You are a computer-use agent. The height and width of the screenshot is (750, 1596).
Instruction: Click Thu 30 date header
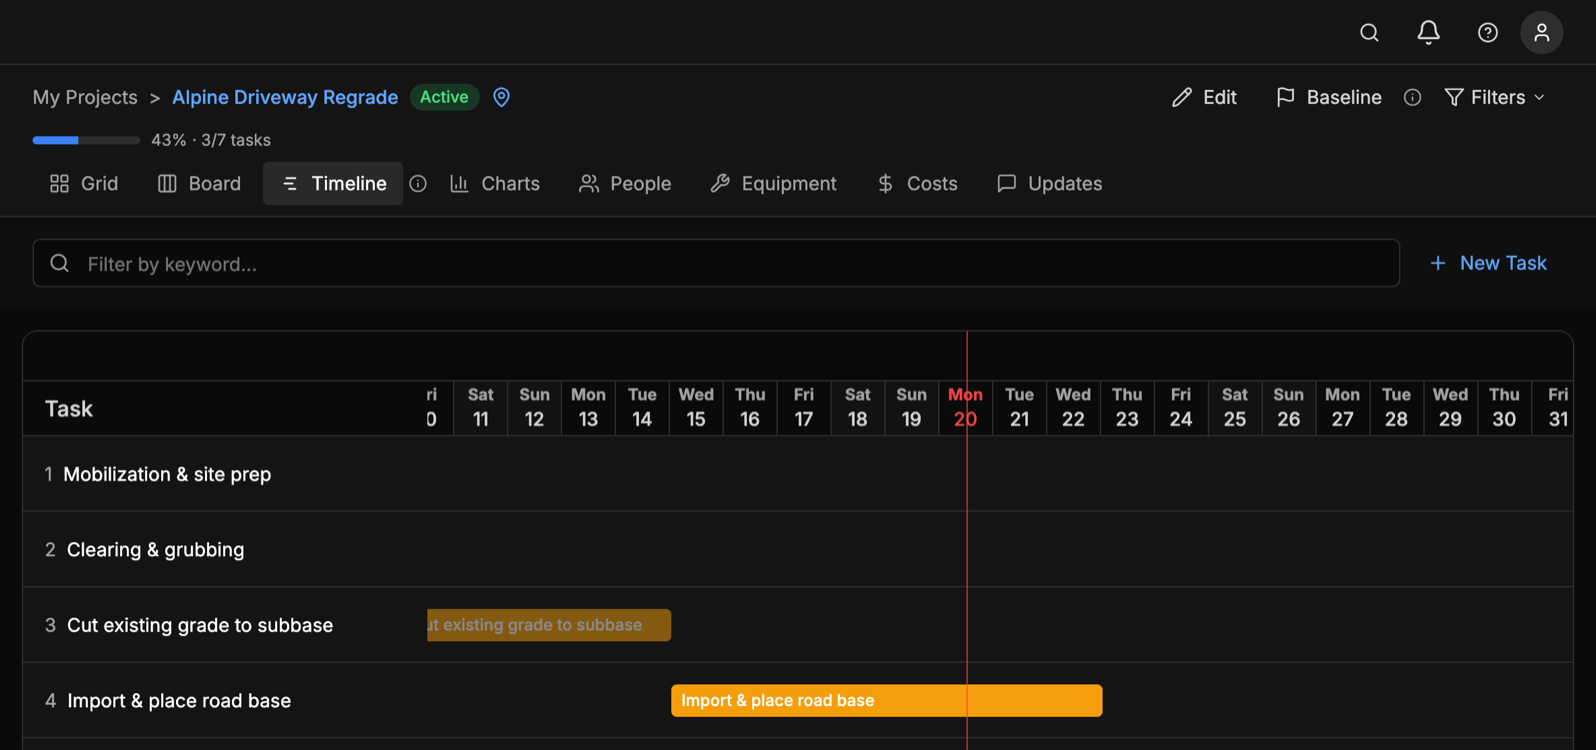click(1504, 407)
